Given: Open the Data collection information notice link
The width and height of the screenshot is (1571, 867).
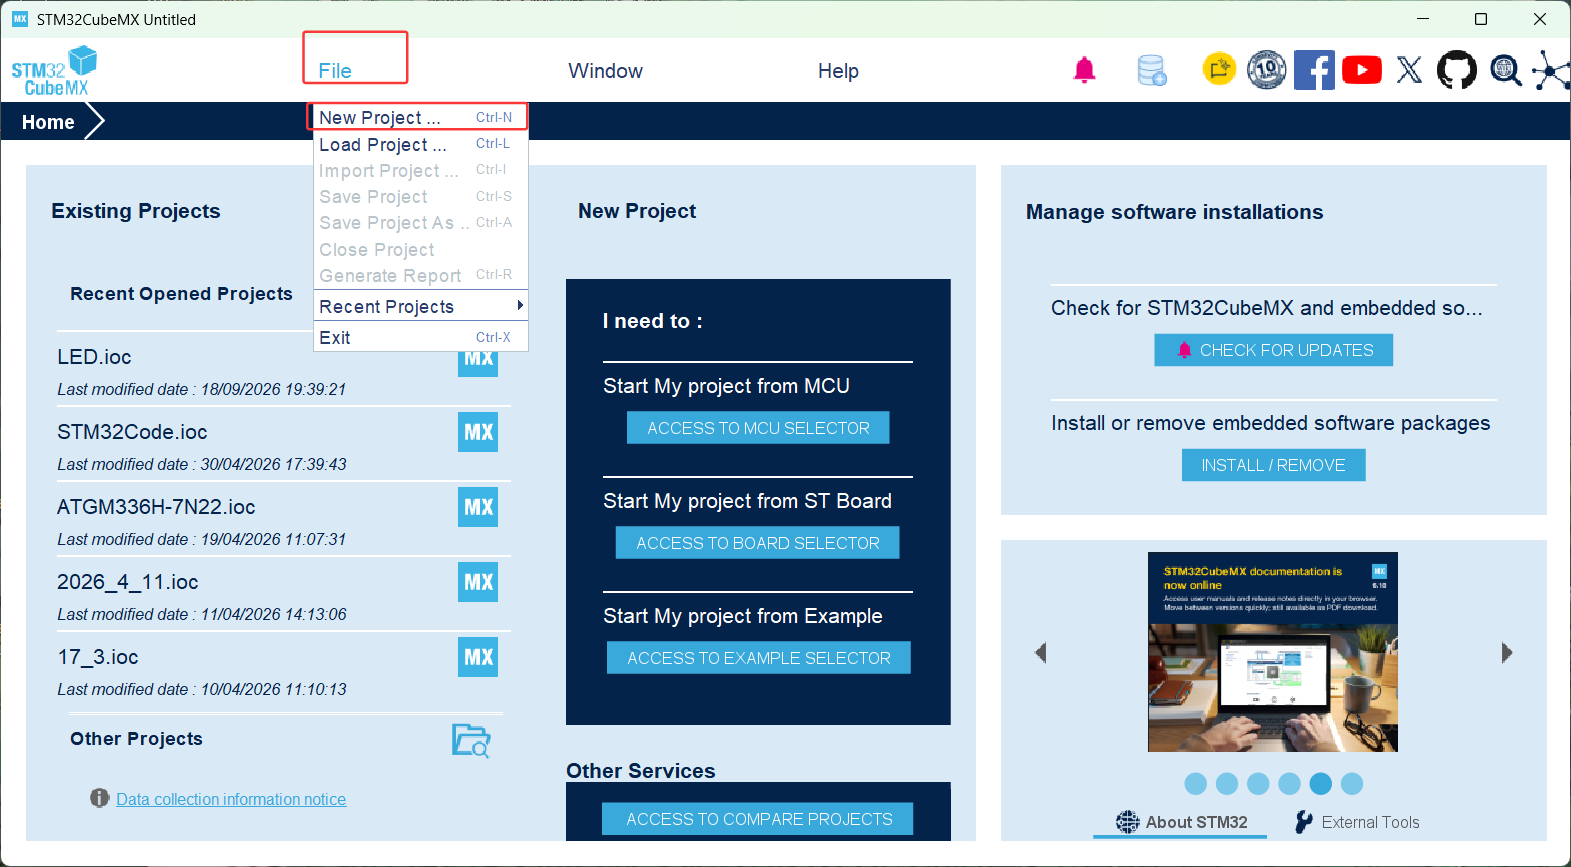Looking at the screenshot, I should coord(231,799).
